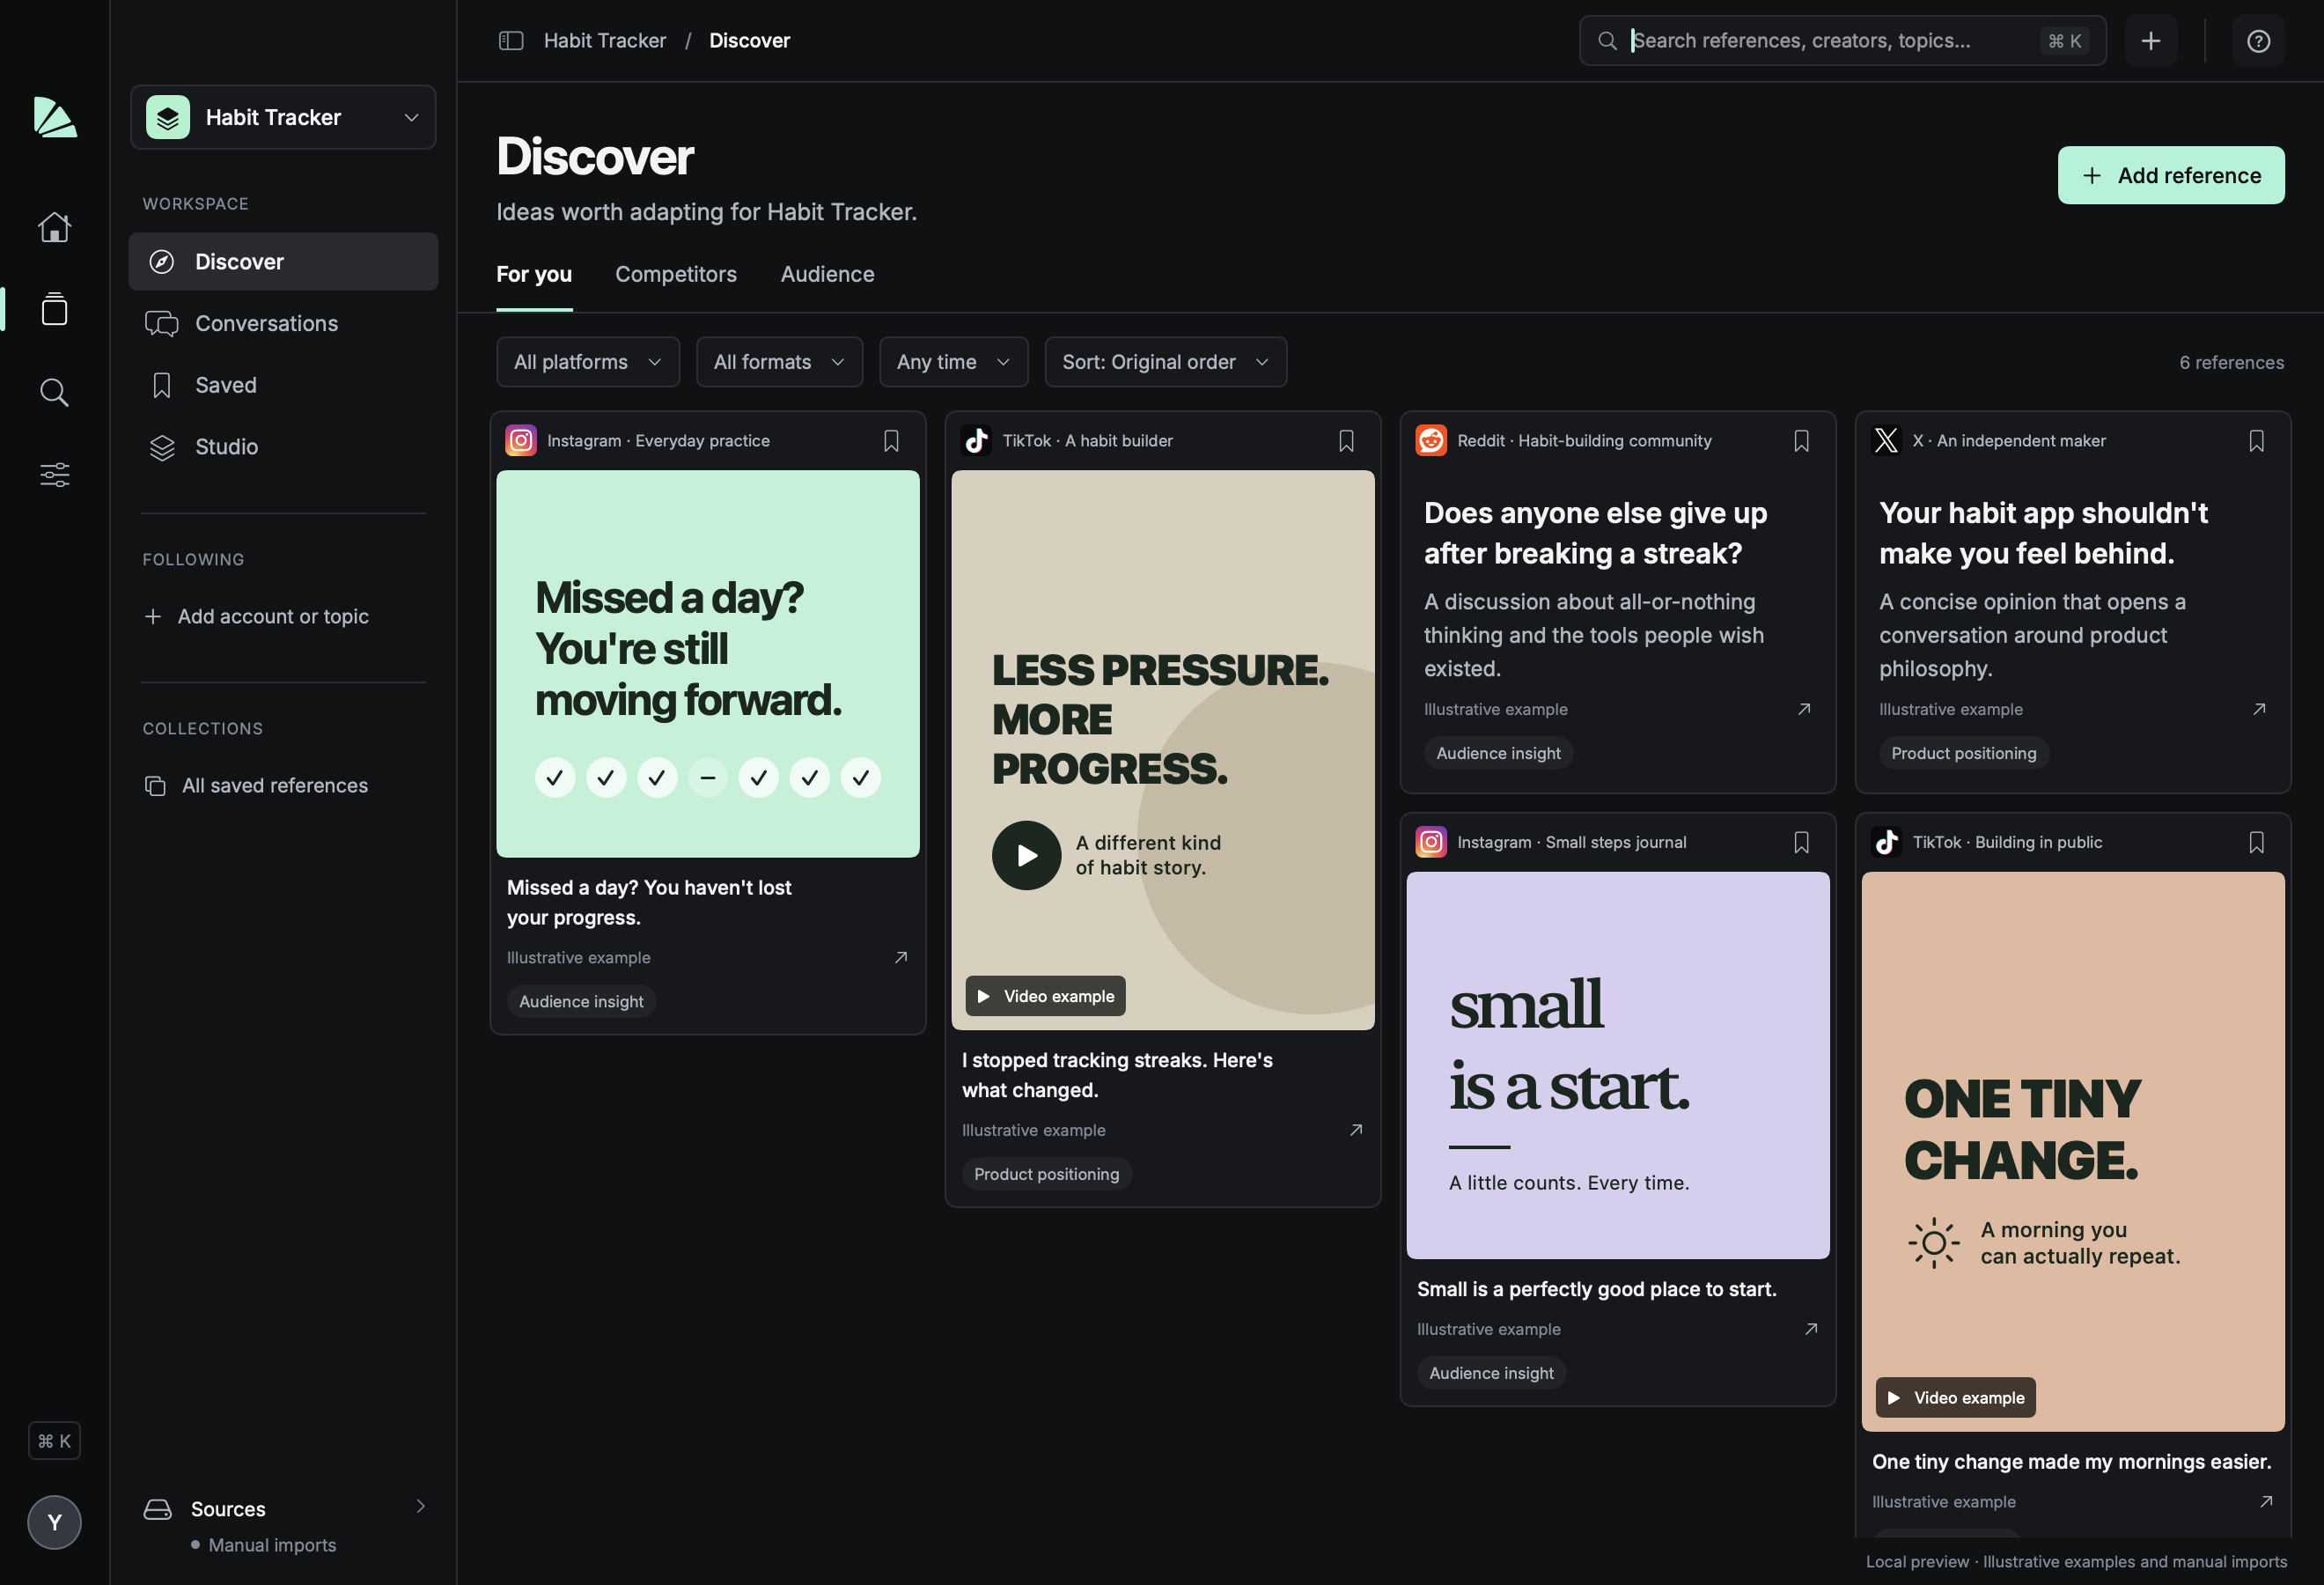This screenshot has width=2324, height=1585.
Task: Switch to the Competitors tab
Action: tap(676, 274)
